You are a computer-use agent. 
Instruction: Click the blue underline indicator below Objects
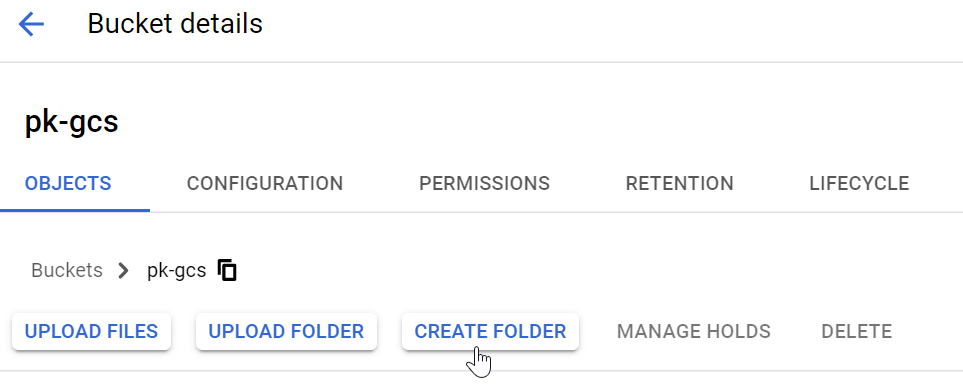tap(75, 211)
